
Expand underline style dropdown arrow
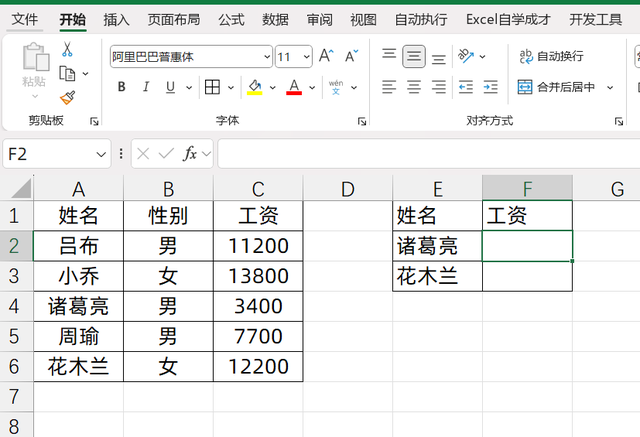(x=189, y=87)
